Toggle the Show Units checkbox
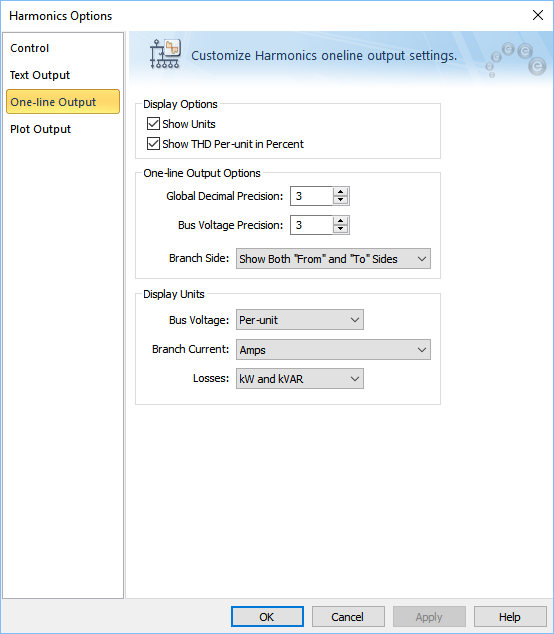Image resolution: width=554 pixels, height=634 pixels. [153, 124]
